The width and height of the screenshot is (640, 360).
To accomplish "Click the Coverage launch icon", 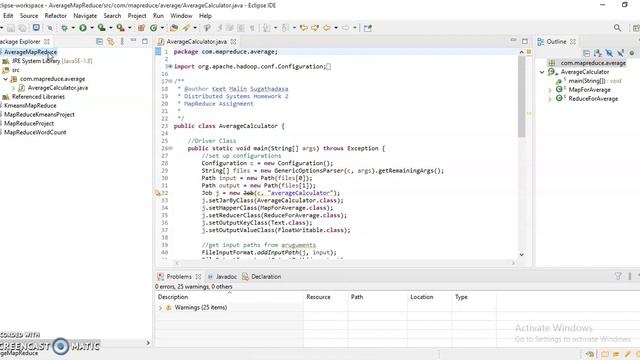I will [x=101, y=28].
